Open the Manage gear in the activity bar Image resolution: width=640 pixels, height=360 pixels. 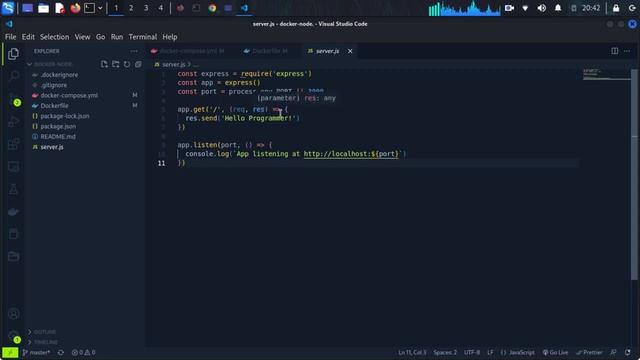(13, 336)
